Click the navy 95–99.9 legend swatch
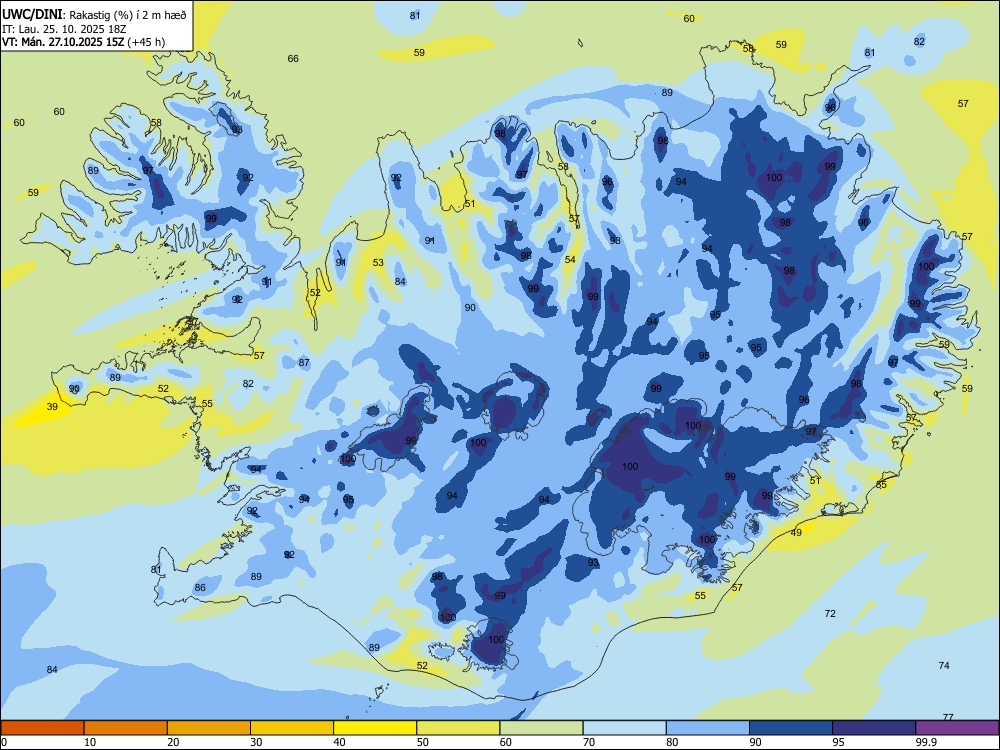The width and height of the screenshot is (1000, 750). click(x=874, y=728)
